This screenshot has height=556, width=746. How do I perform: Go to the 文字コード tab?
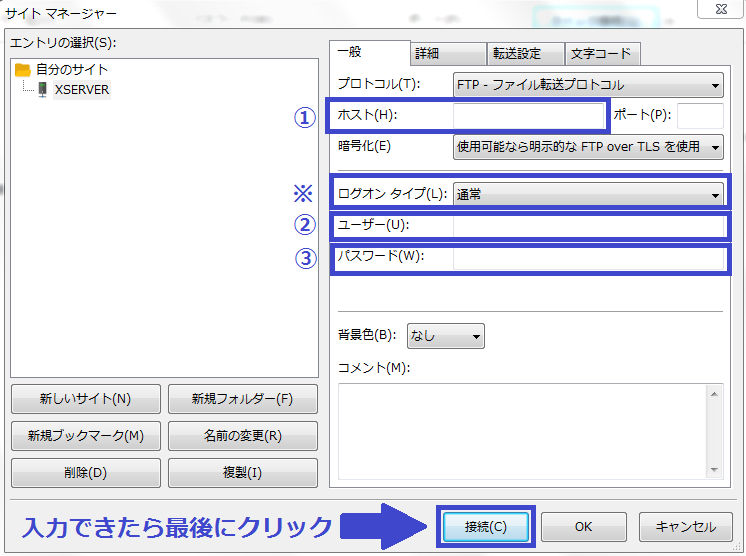pos(603,54)
